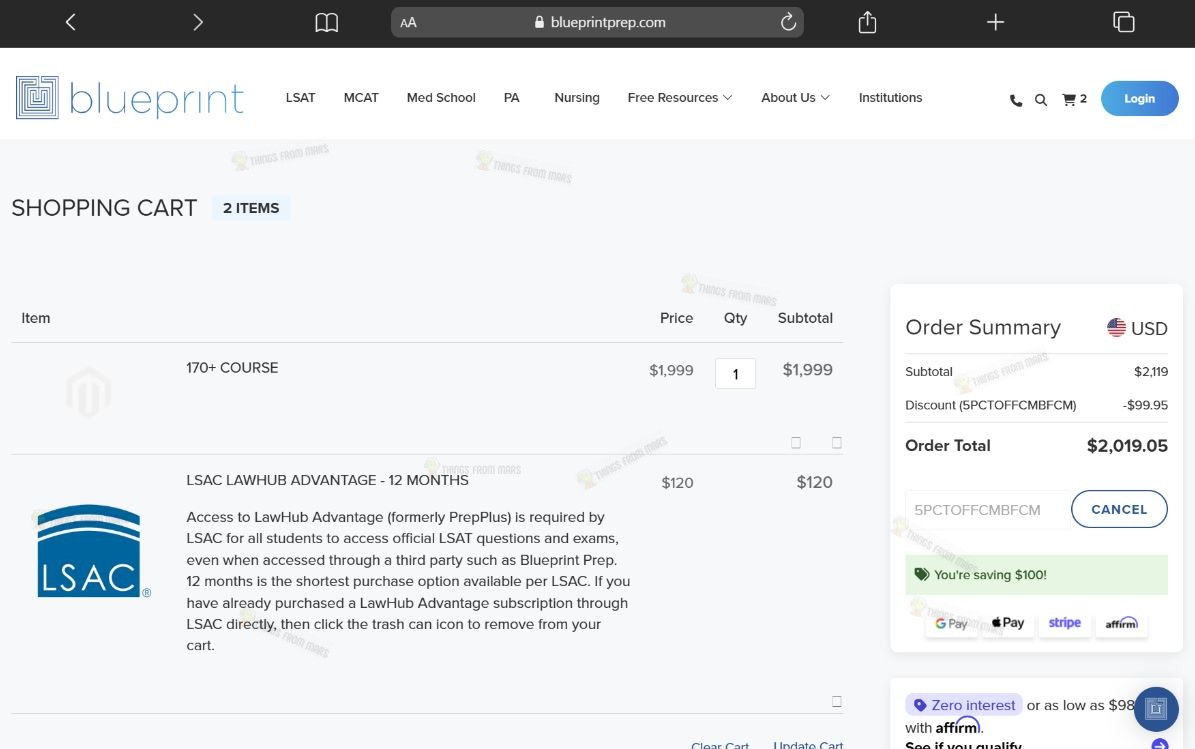The height and width of the screenshot is (749, 1195).
Task: Open the PA menu item
Action: pyautogui.click(x=511, y=98)
